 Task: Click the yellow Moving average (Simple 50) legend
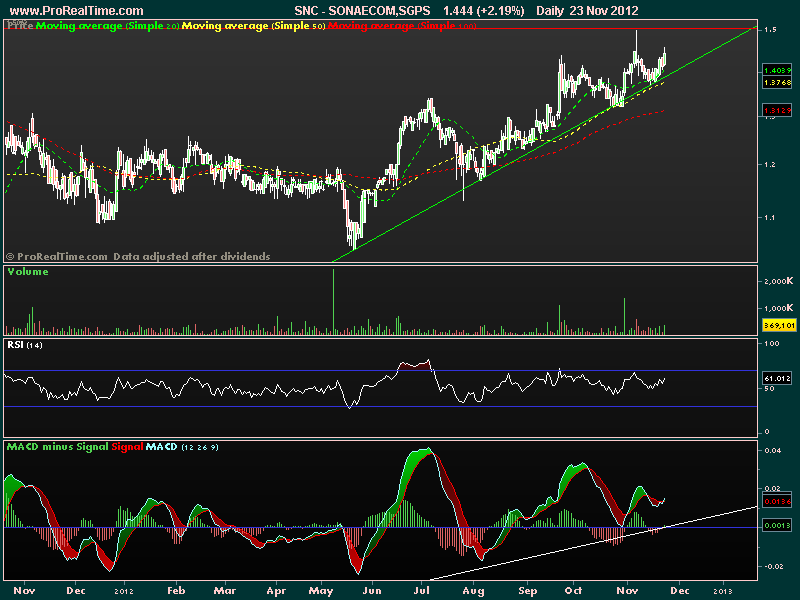pyautogui.click(x=254, y=26)
